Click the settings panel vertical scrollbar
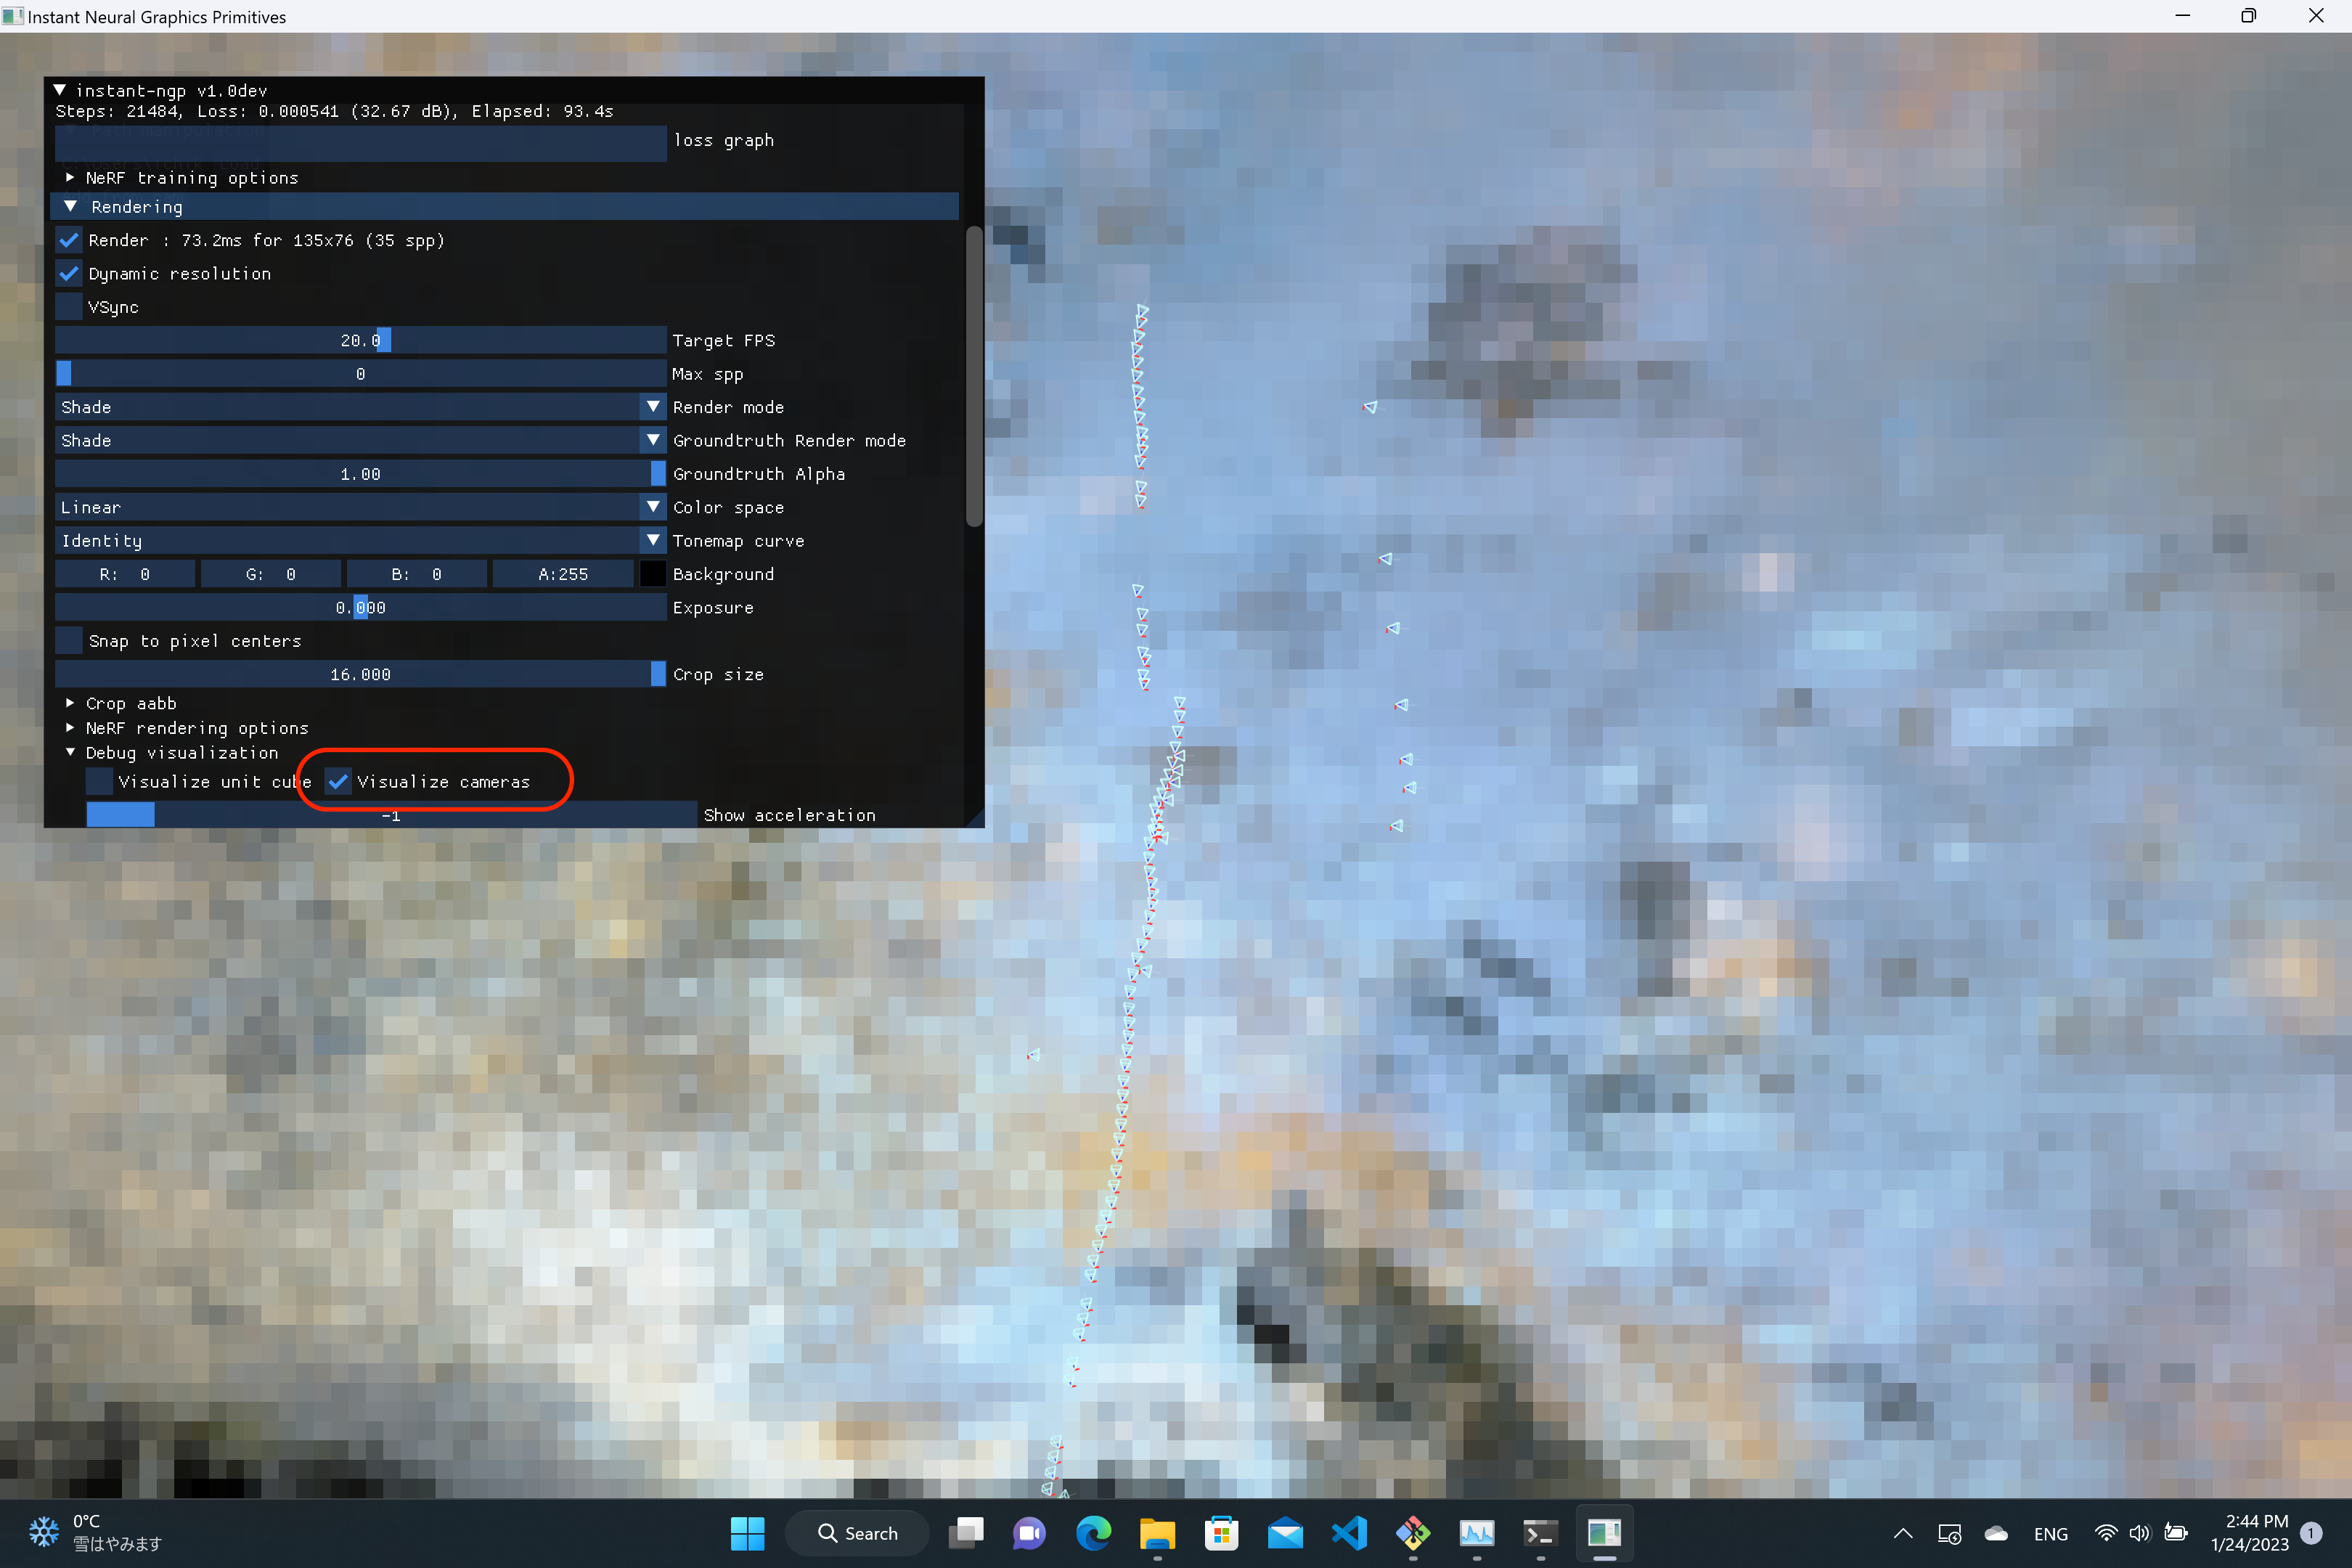The height and width of the screenshot is (1568, 2352). pyautogui.click(x=974, y=376)
